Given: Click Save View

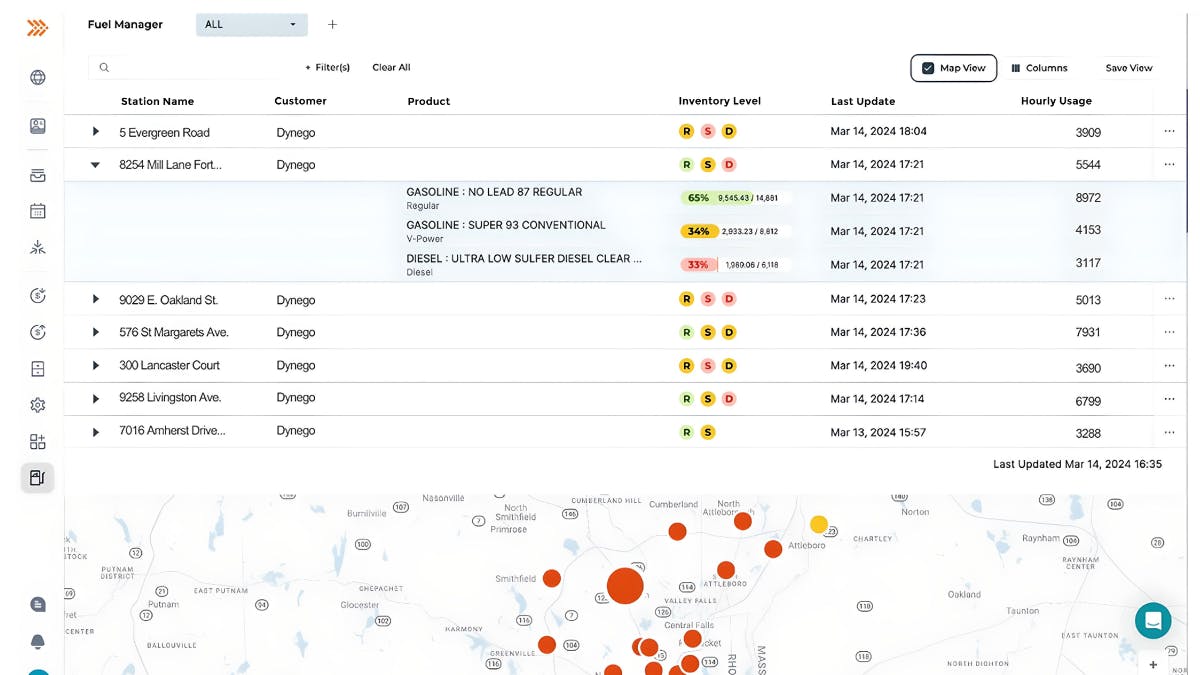Looking at the screenshot, I should tap(1128, 67).
